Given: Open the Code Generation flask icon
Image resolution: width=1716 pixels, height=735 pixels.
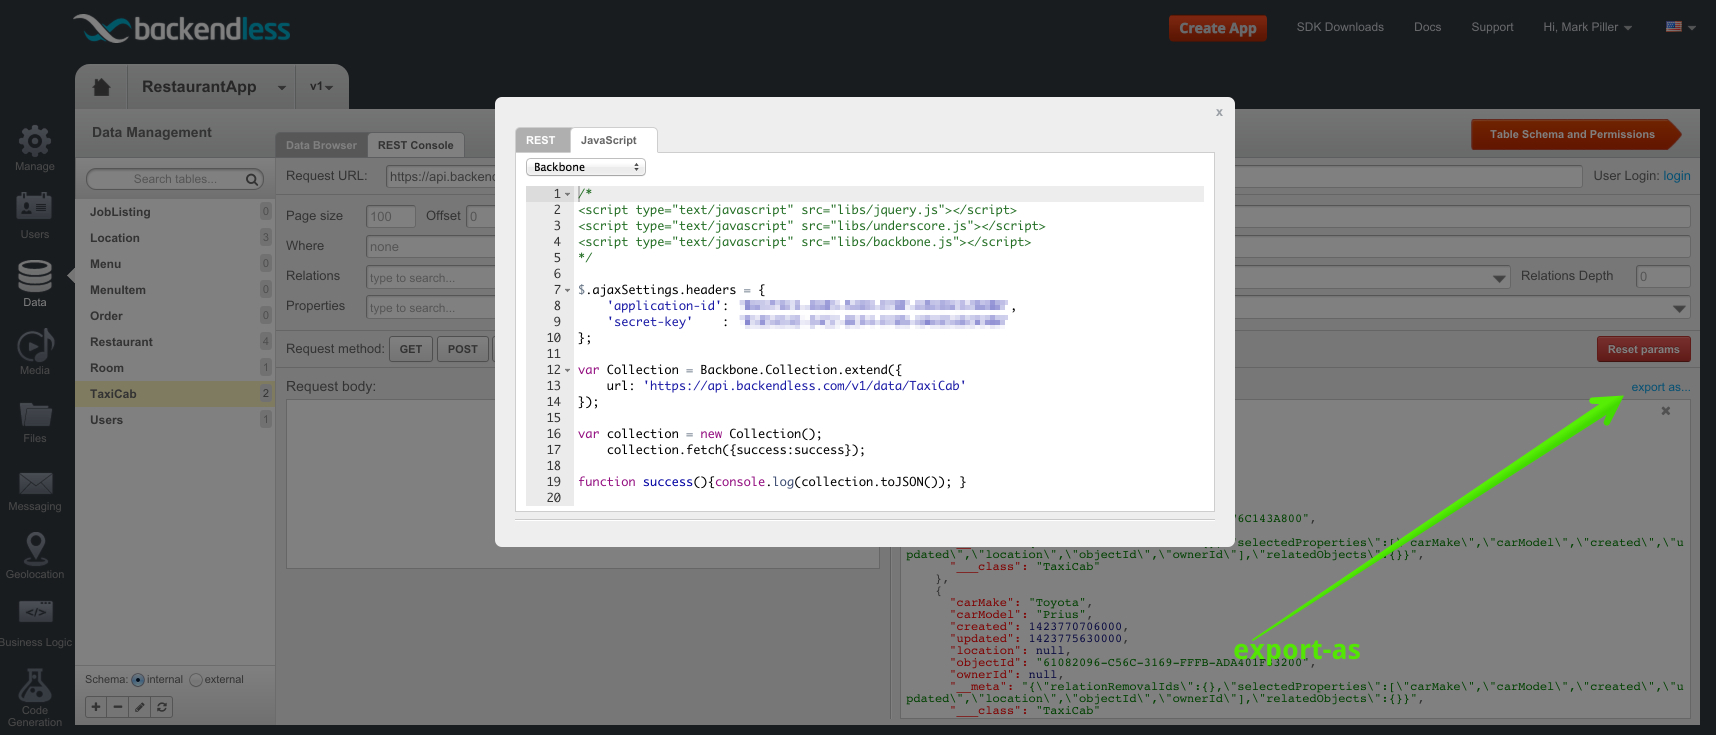Looking at the screenshot, I should click(x=34, y=686).
